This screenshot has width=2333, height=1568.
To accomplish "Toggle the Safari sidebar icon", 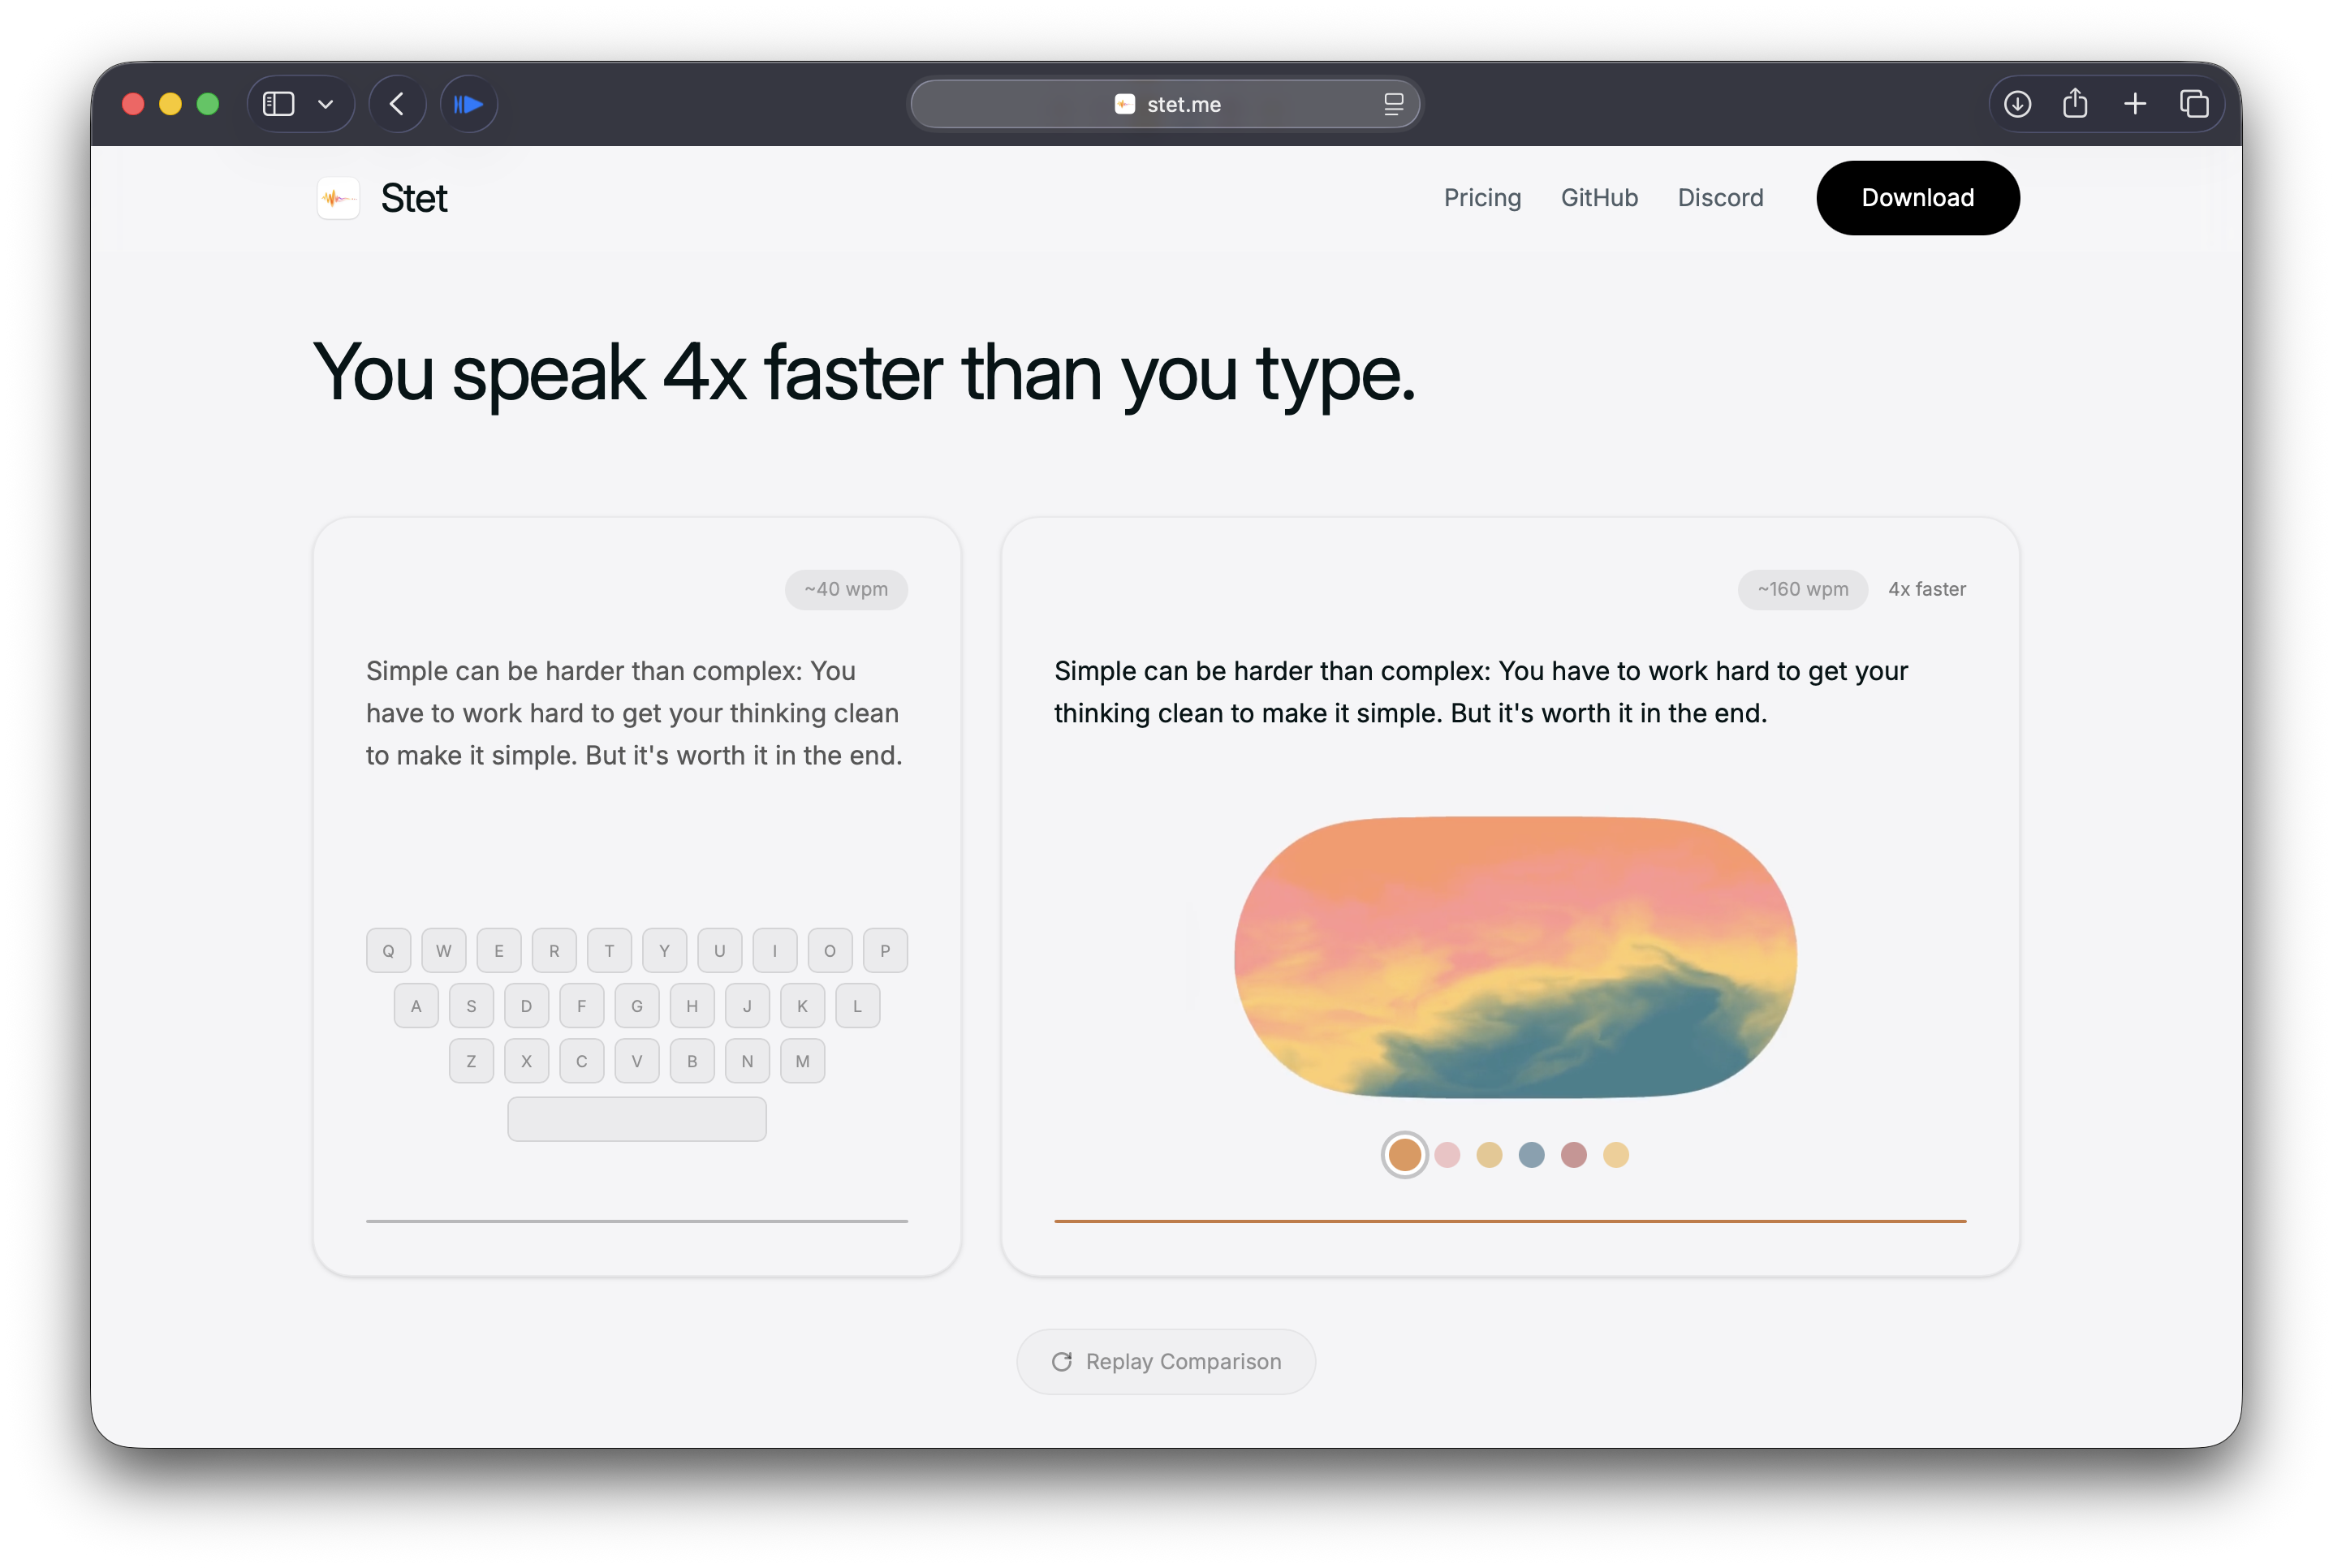I will (x=278, y=104).
